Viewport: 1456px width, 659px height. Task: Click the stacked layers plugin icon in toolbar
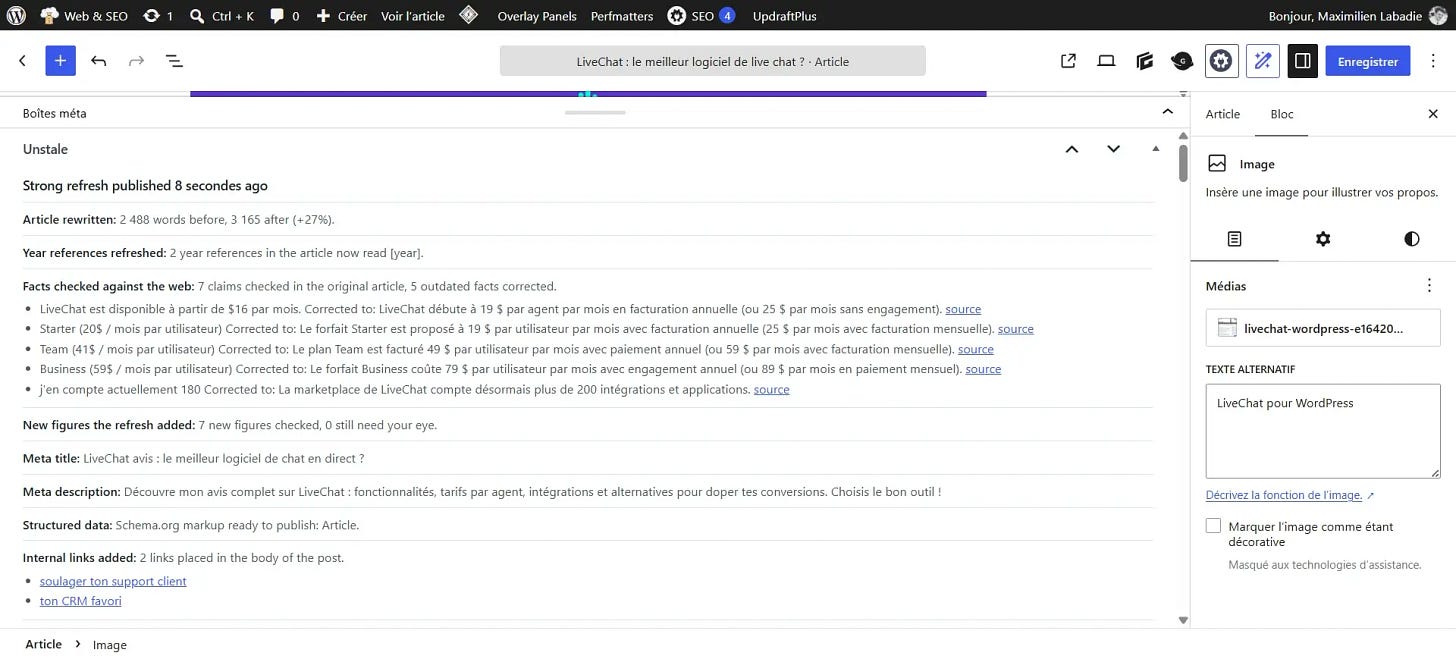[x=1145, y=61]
